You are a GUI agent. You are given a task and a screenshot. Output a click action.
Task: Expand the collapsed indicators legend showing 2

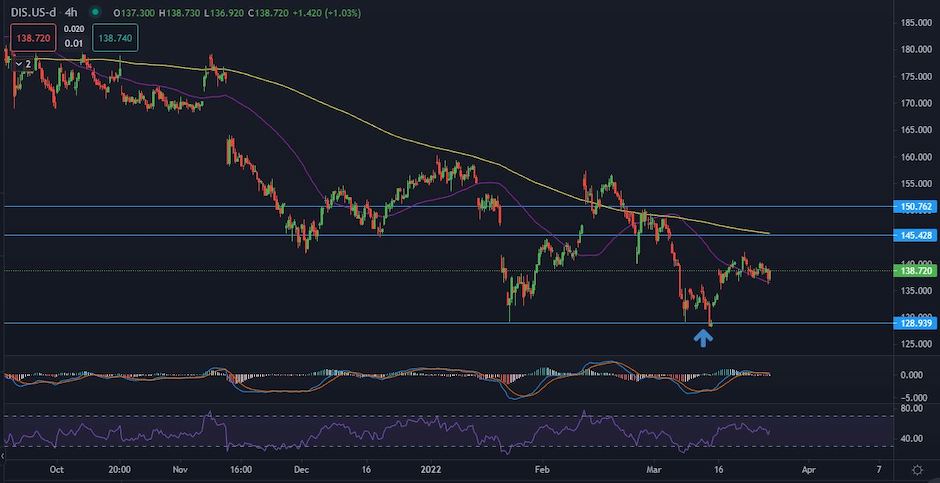pyautogui.click(x=23, y=64)
